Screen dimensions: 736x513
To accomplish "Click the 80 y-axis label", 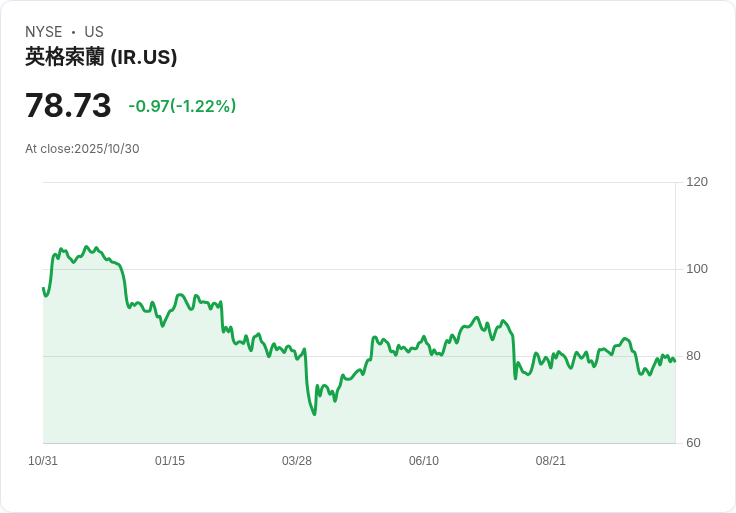I will click(x=692, y=356).
